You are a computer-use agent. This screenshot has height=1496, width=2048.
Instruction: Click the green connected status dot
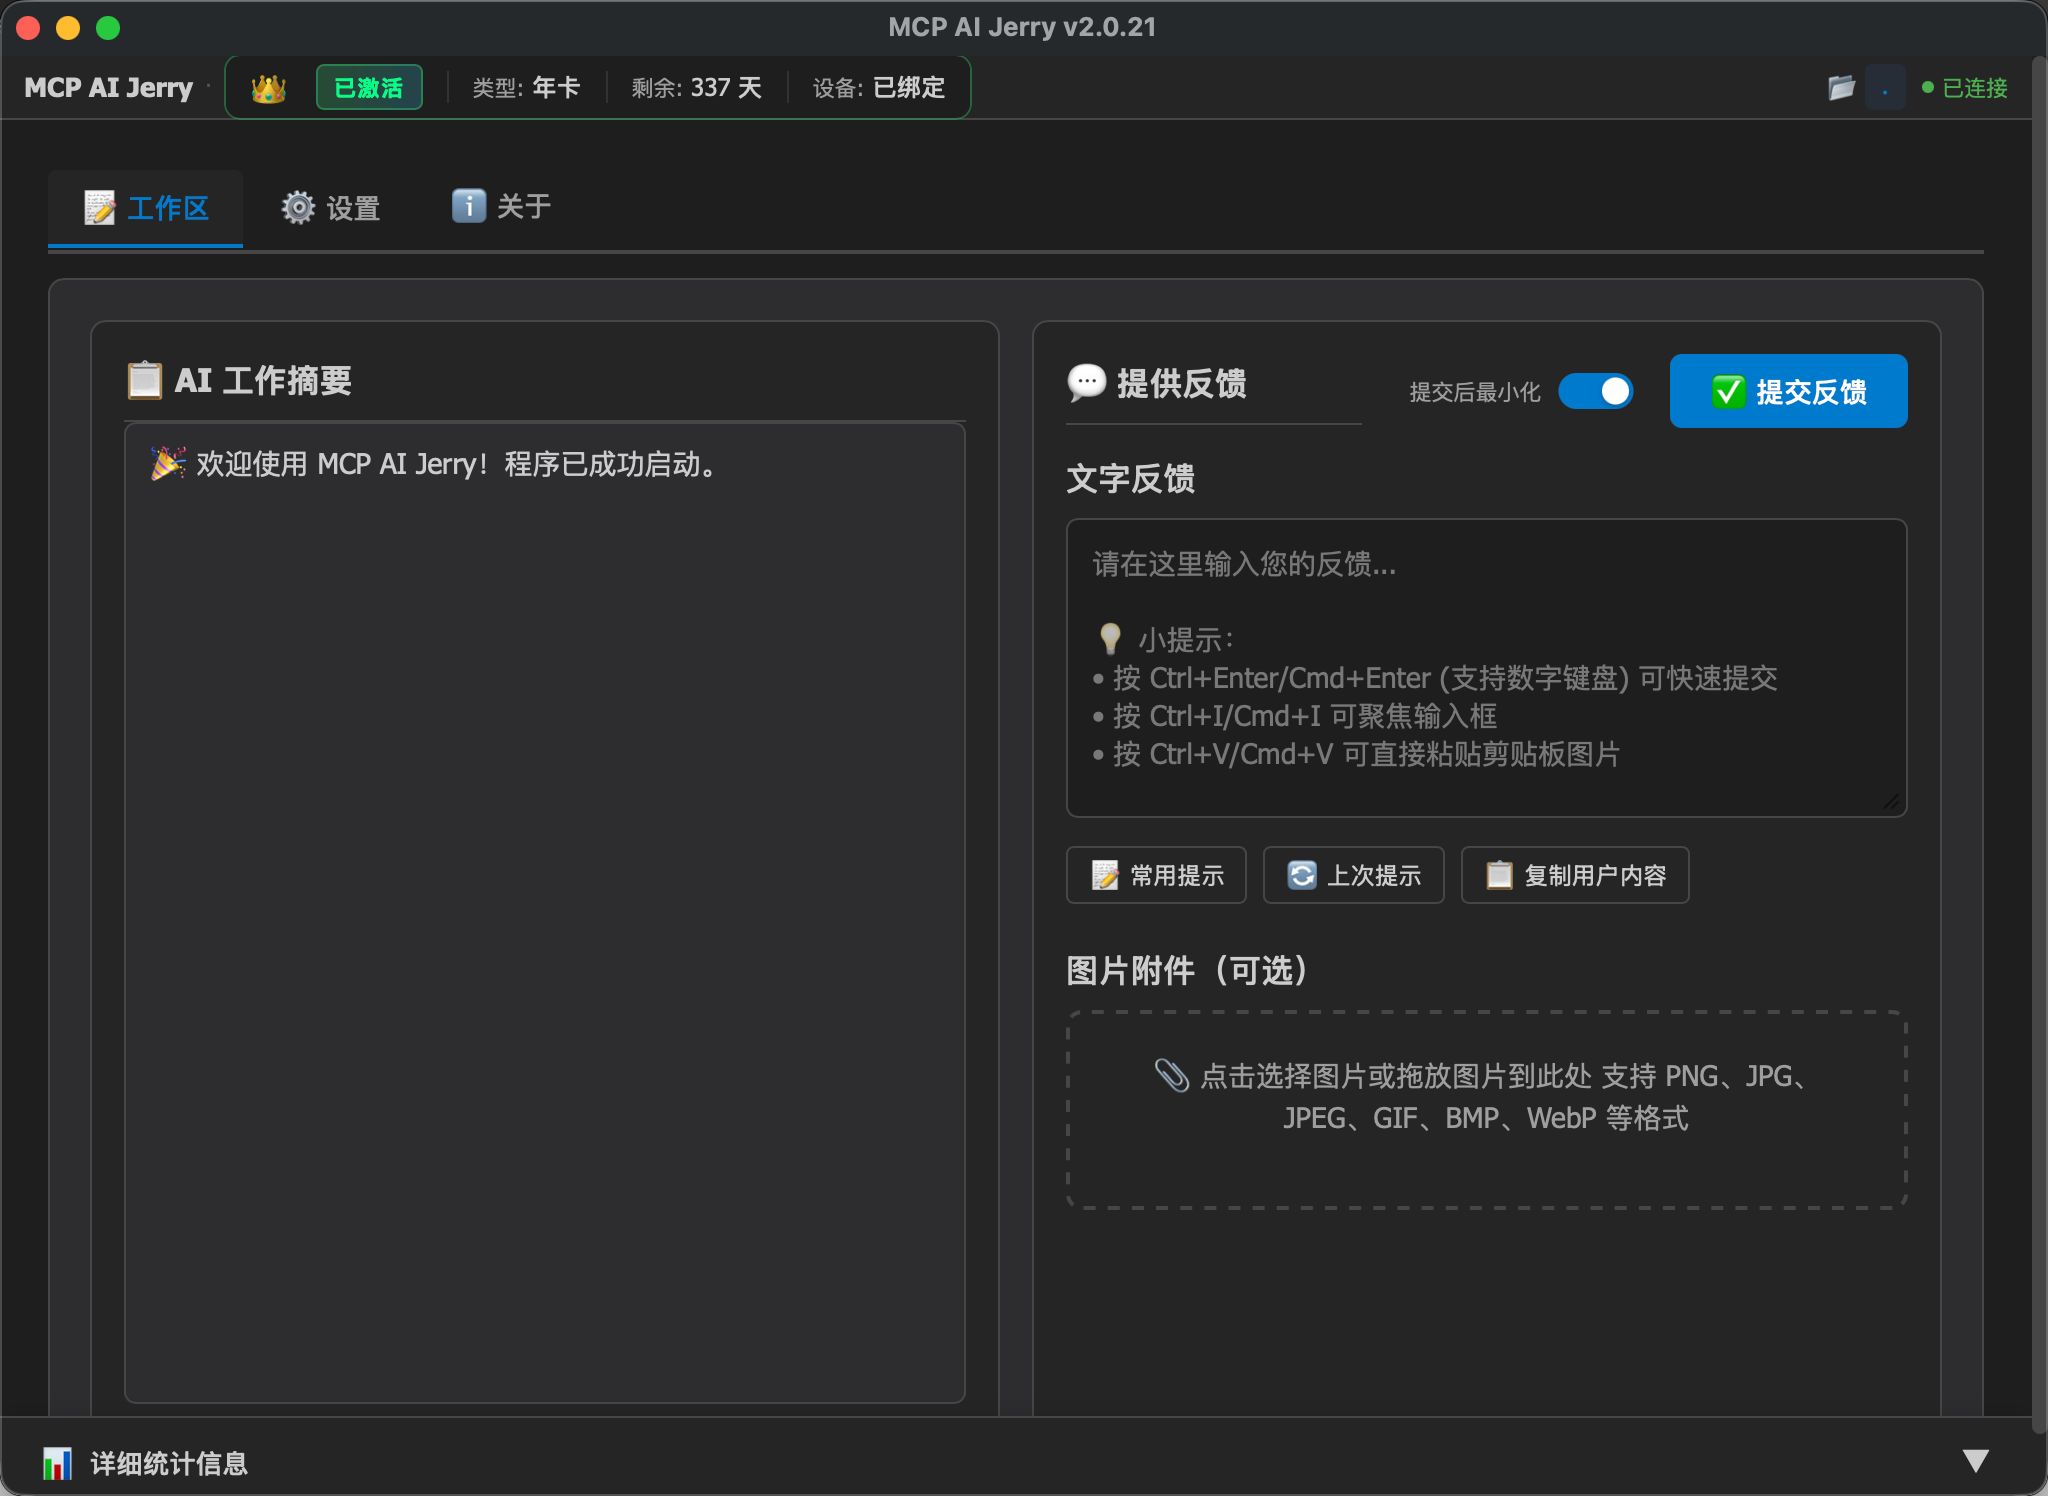click(x=1927, y=88)
